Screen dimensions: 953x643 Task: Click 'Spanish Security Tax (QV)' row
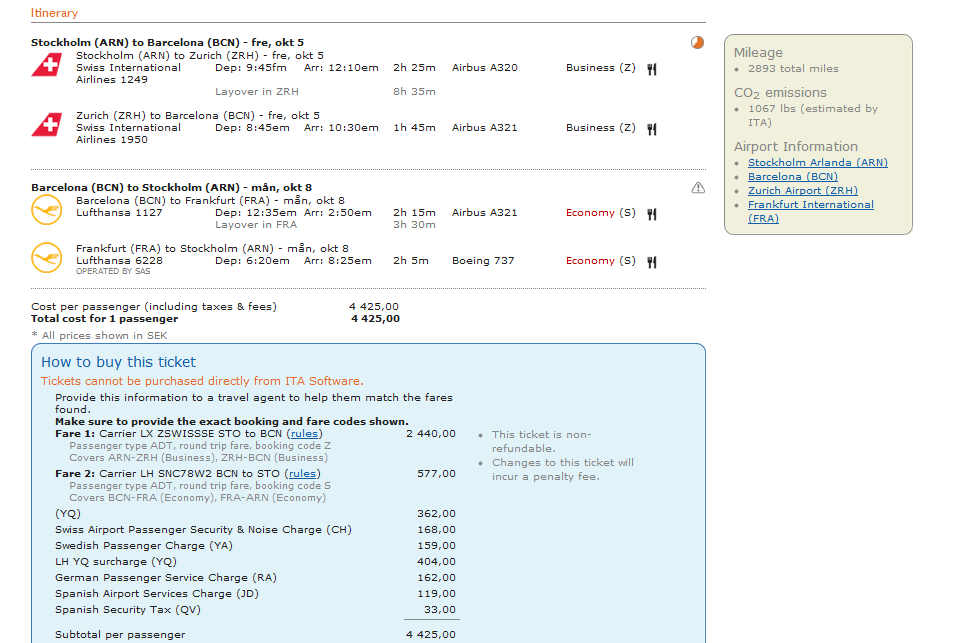tap(255, 610)
